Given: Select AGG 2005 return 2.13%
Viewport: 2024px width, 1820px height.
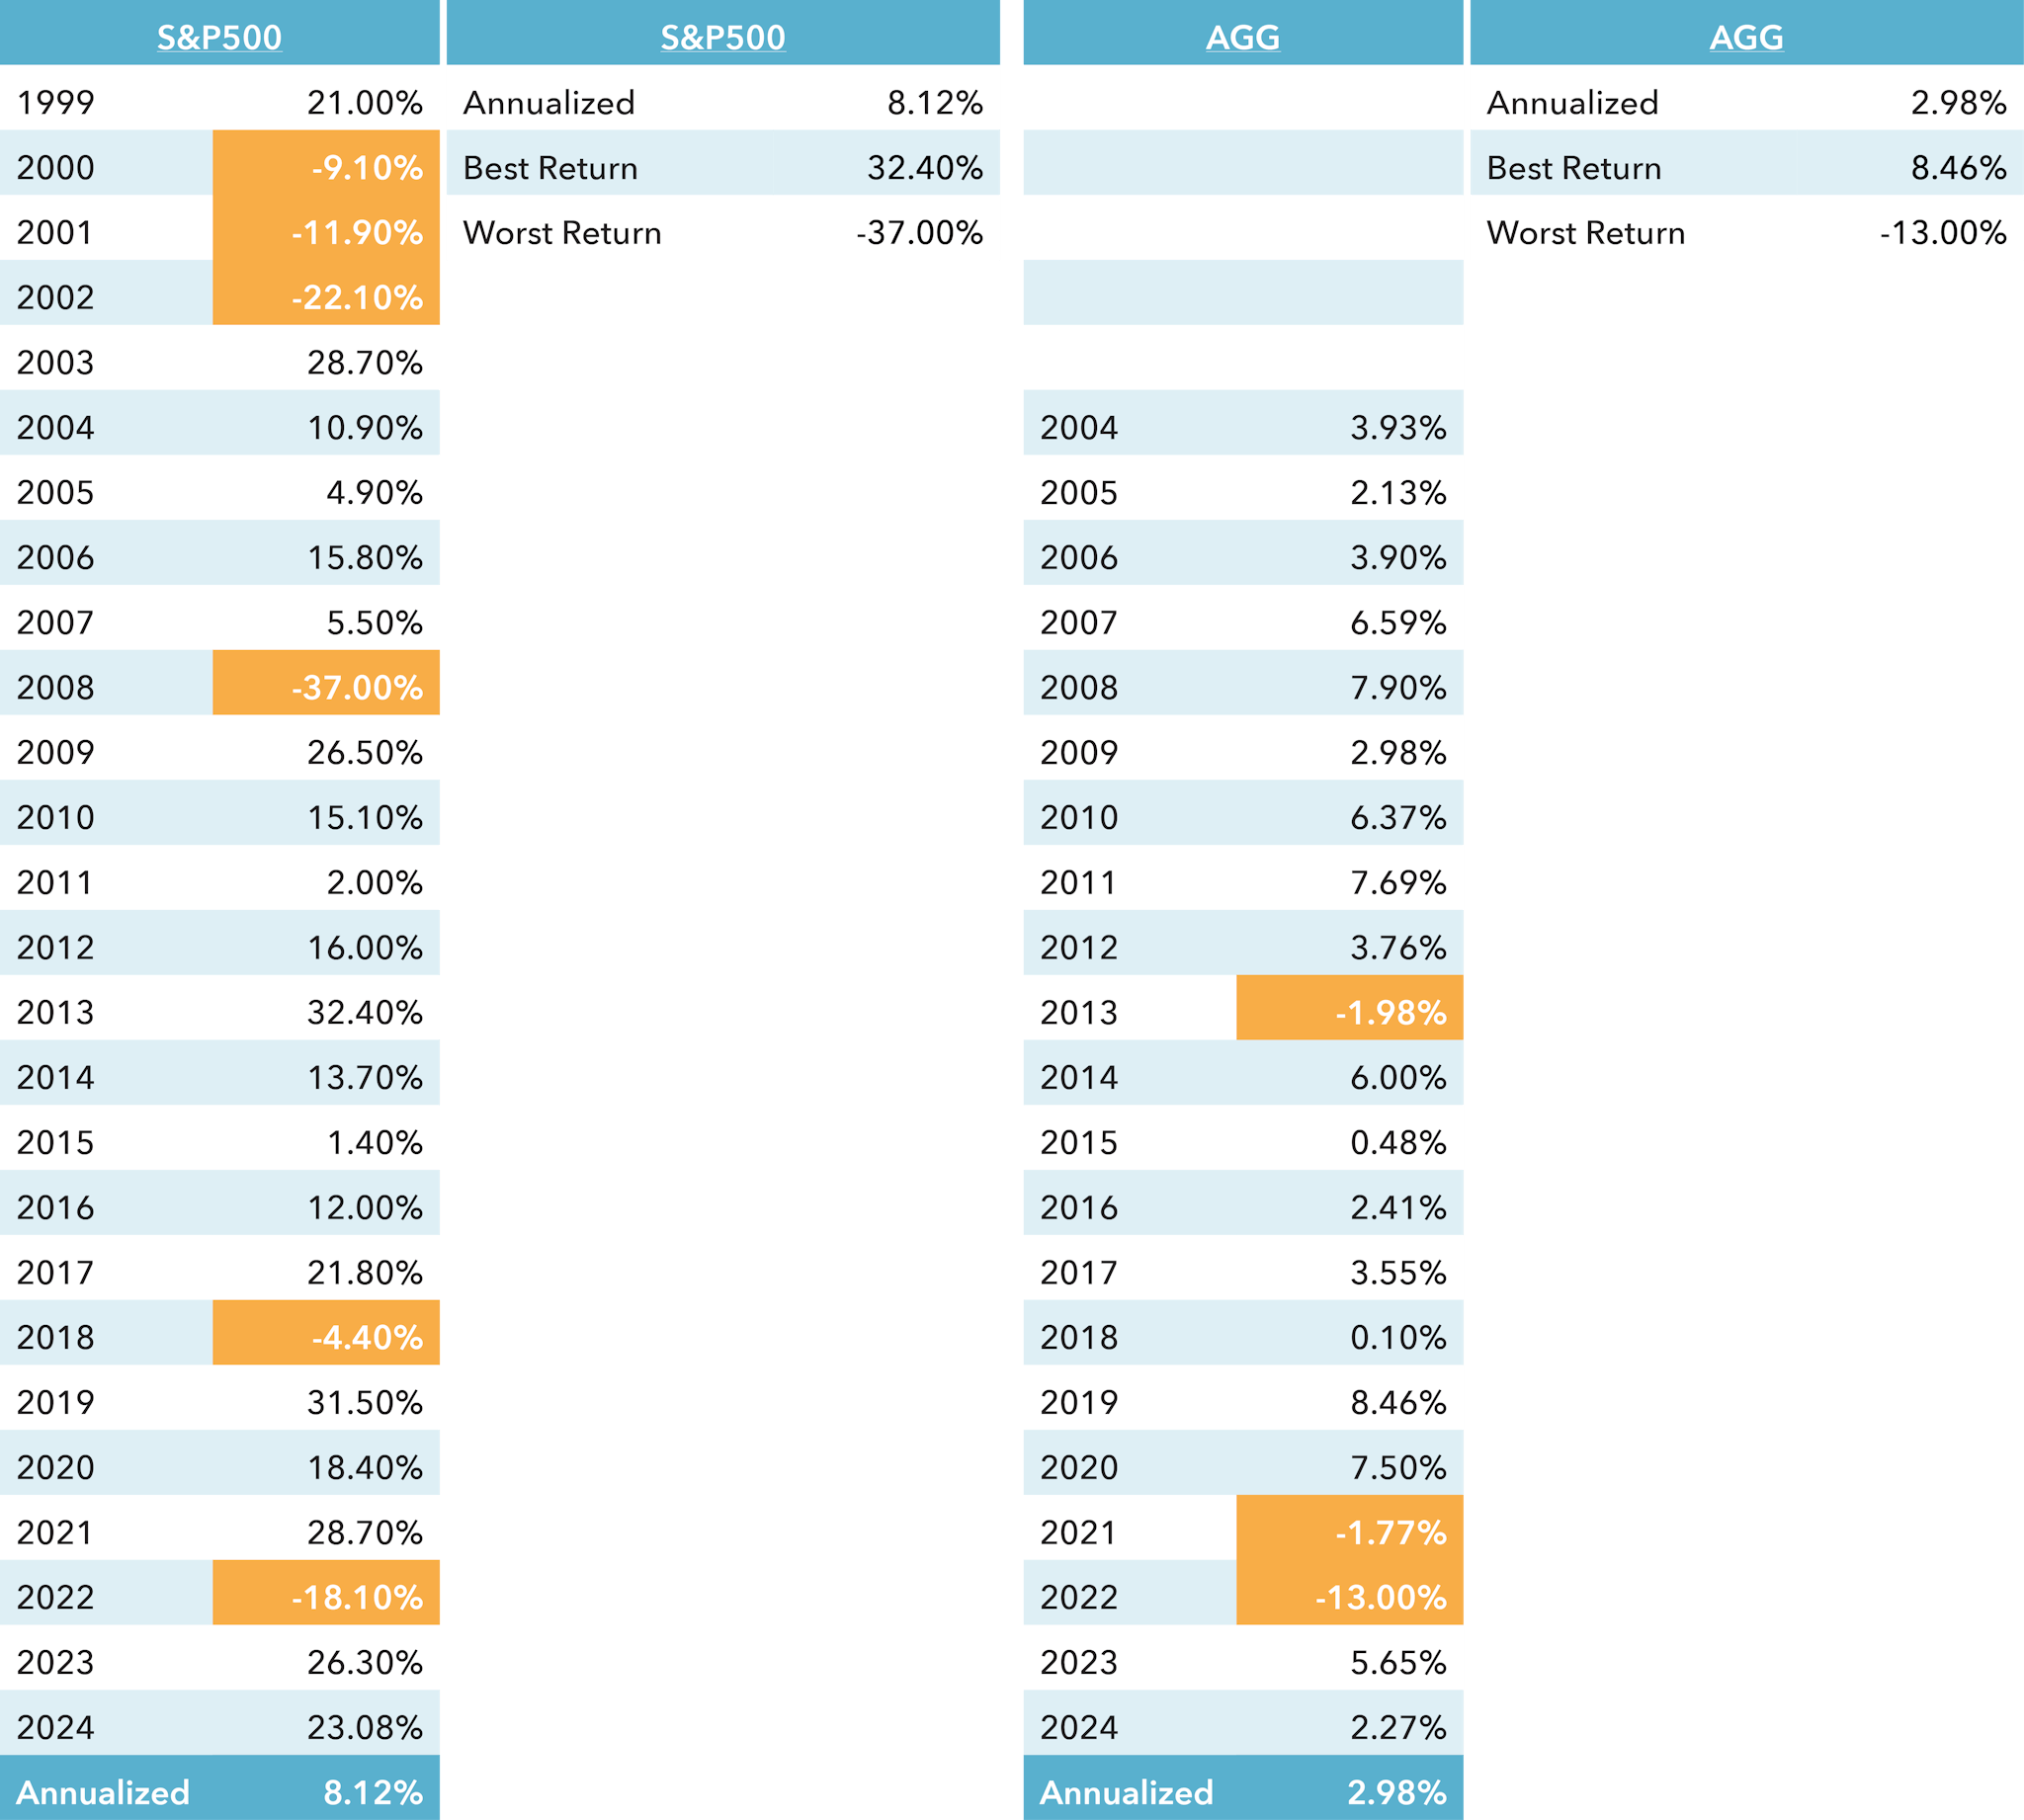Looking at the screenshot, I should 1398,493.
